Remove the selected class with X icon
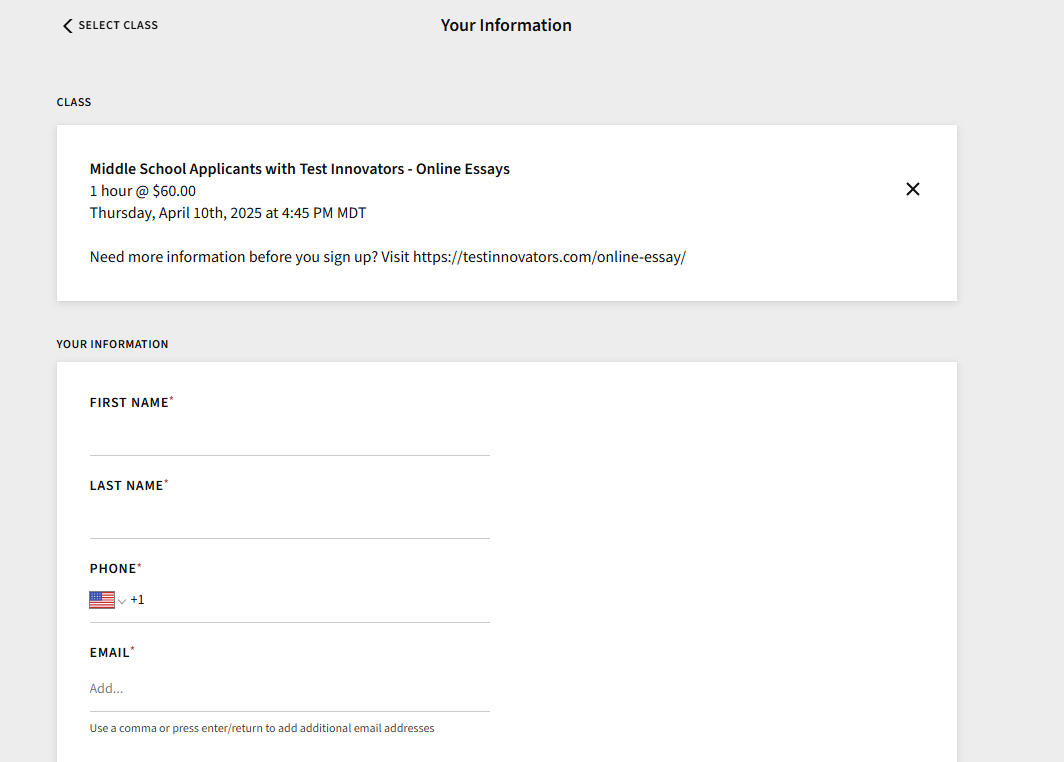 (x=912, y=189)
